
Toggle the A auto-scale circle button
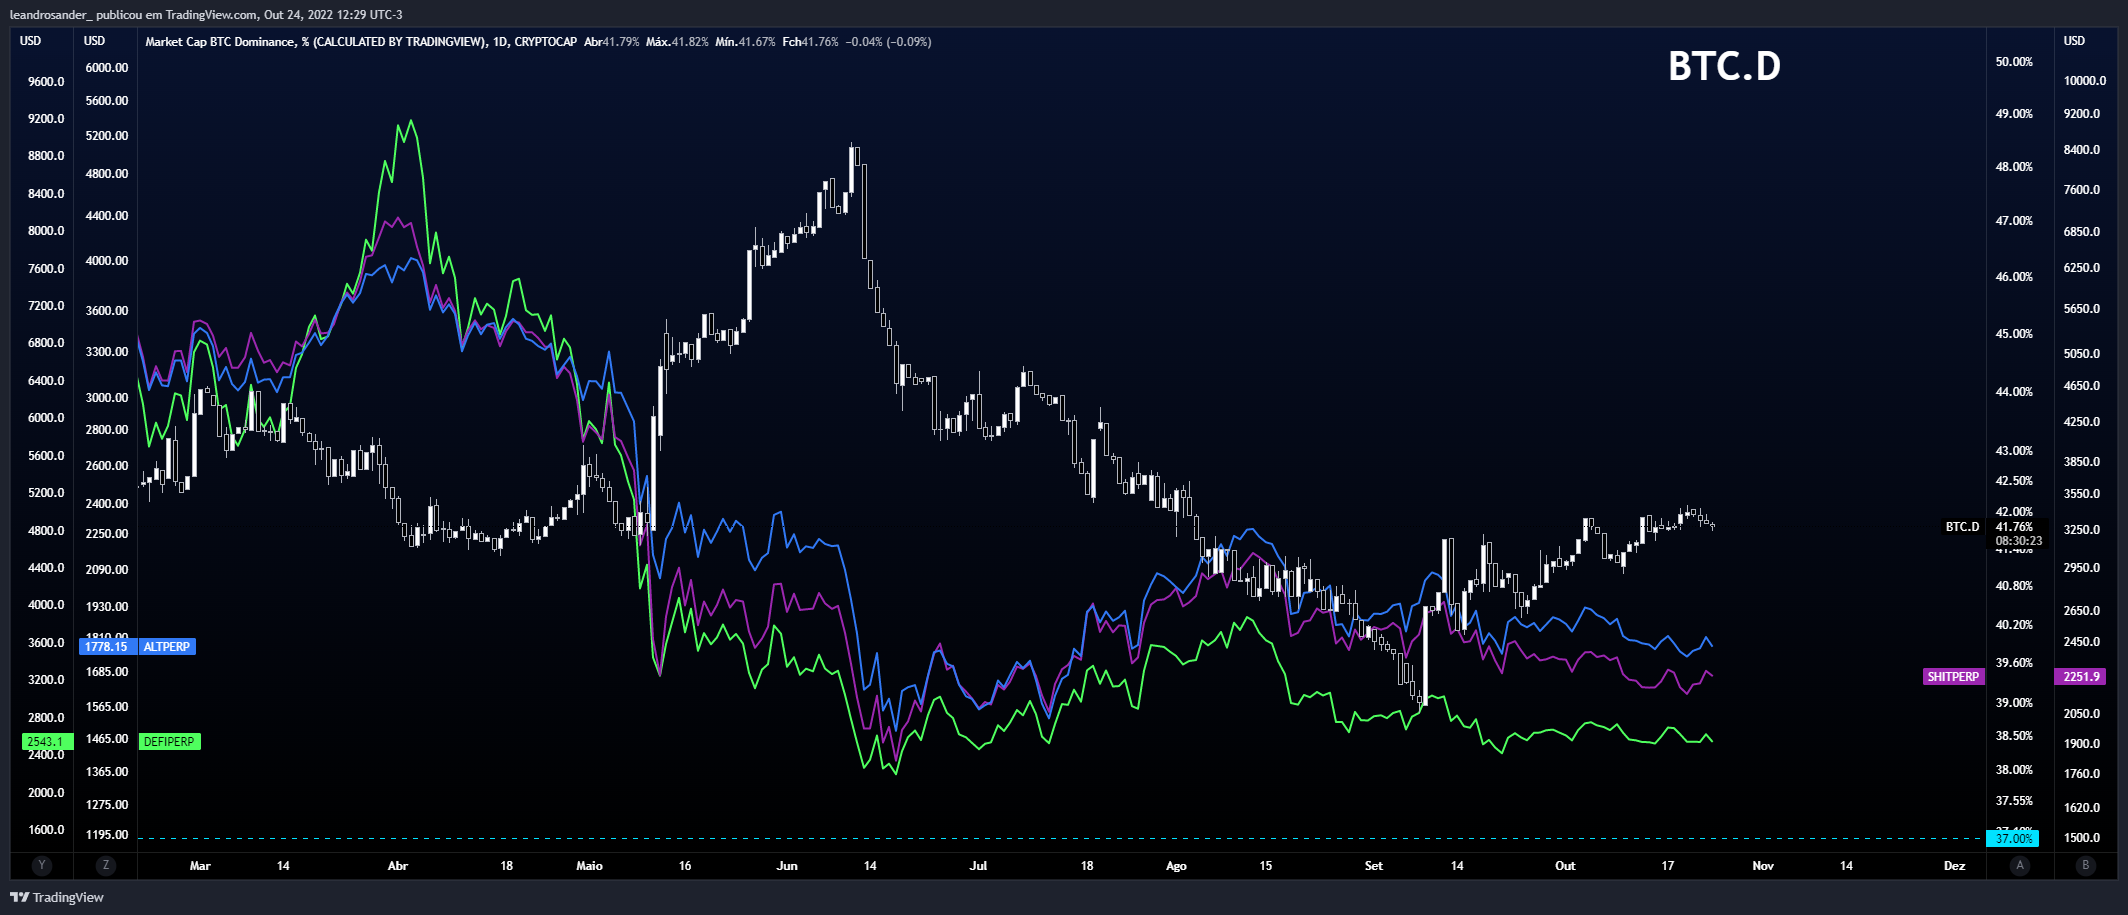pos(2020,865)
